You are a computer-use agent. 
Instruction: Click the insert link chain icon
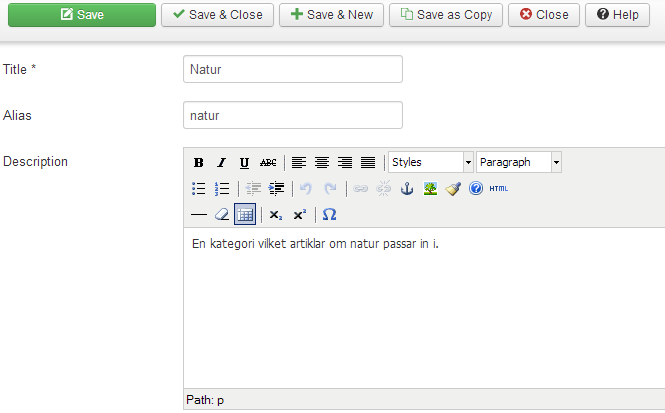[x=360, y=188]
